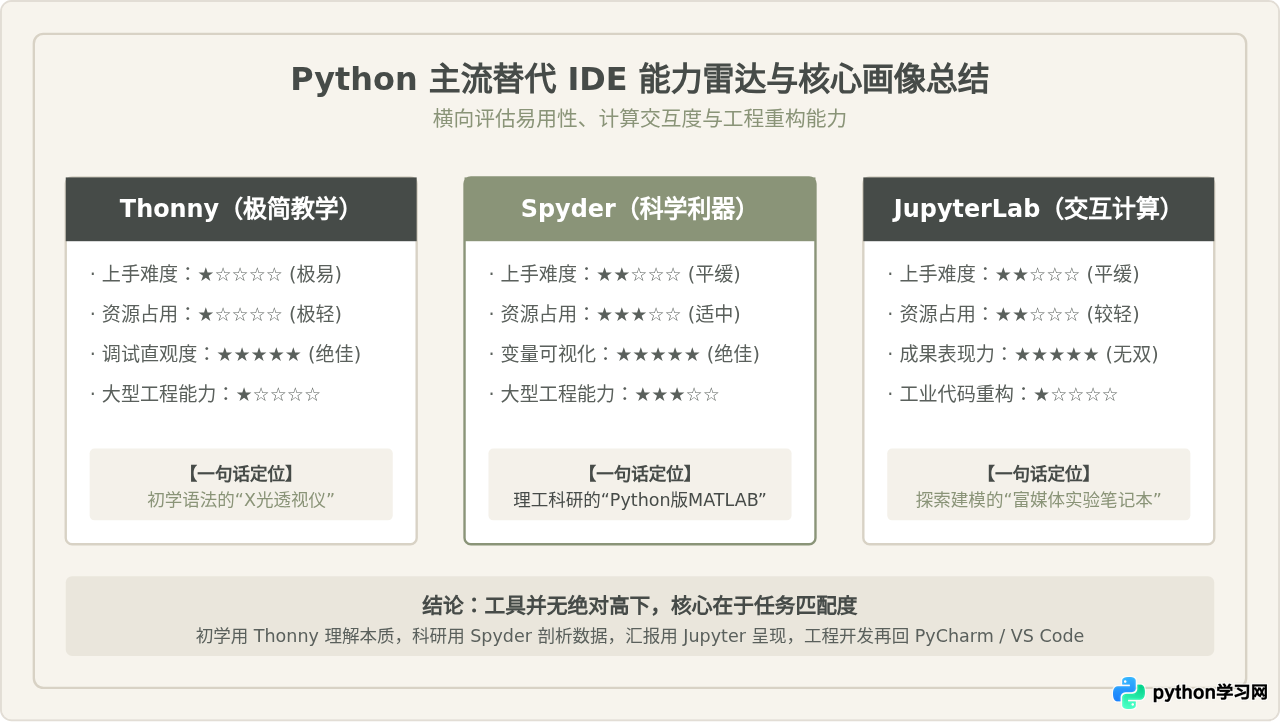The image size is (1280, 722).
Task: Select the conclusion line starting "初学用 Thonny 理解本质"
Action: pyautogui.click(x=640, y=636)
